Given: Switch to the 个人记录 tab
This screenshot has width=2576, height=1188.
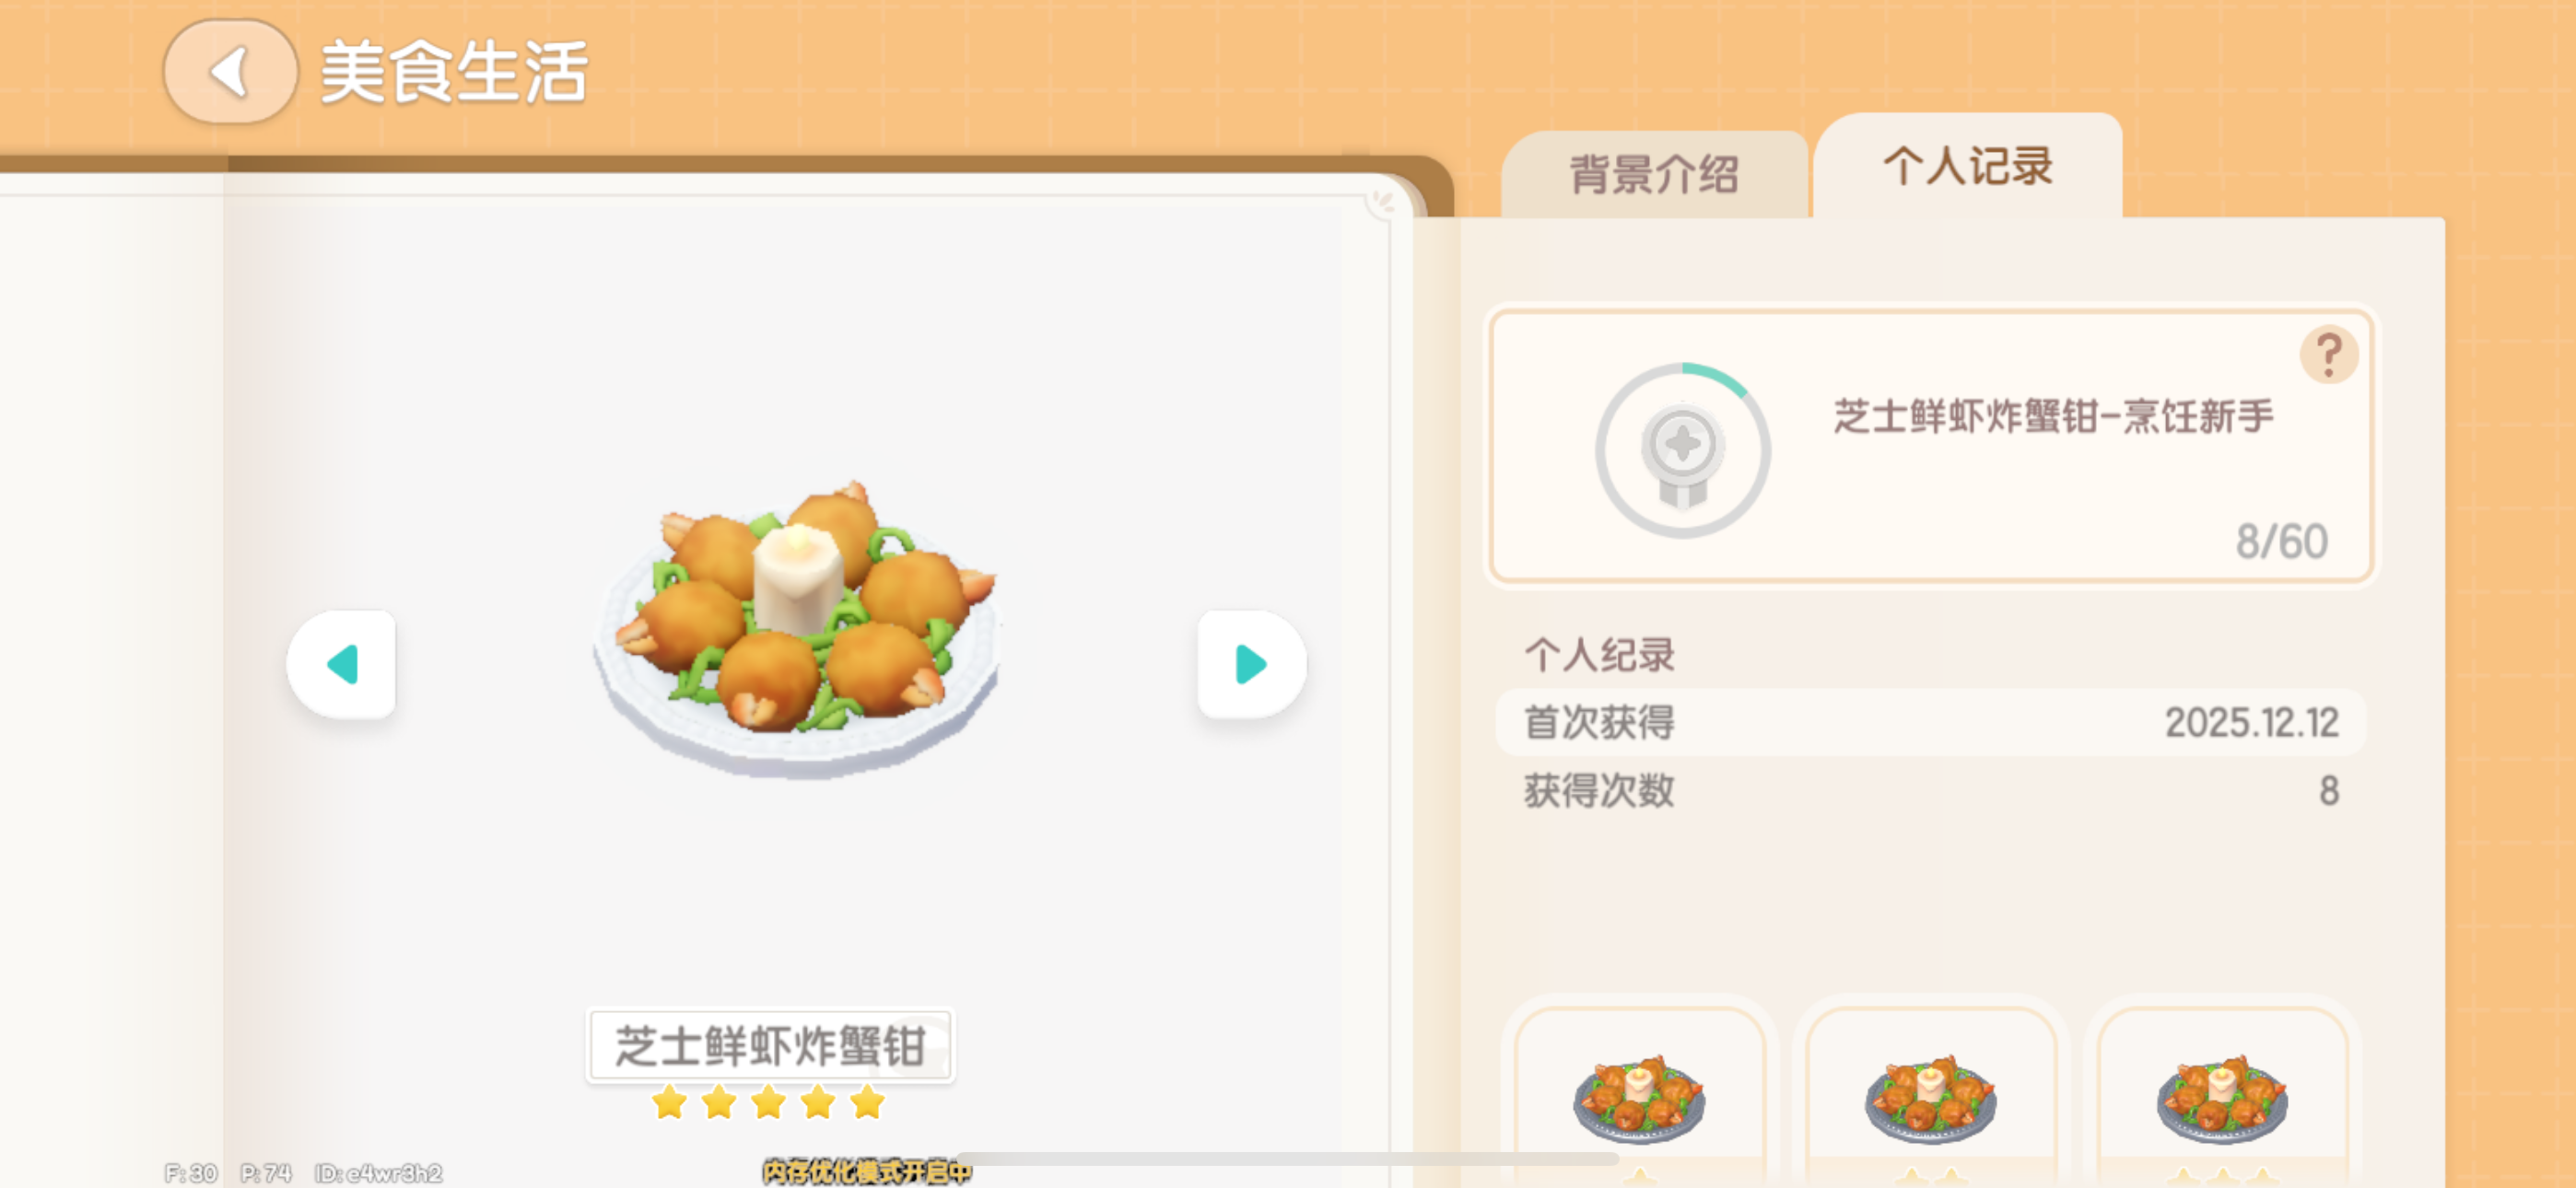Looking at the screenshot, I should tap(1968, 166).
